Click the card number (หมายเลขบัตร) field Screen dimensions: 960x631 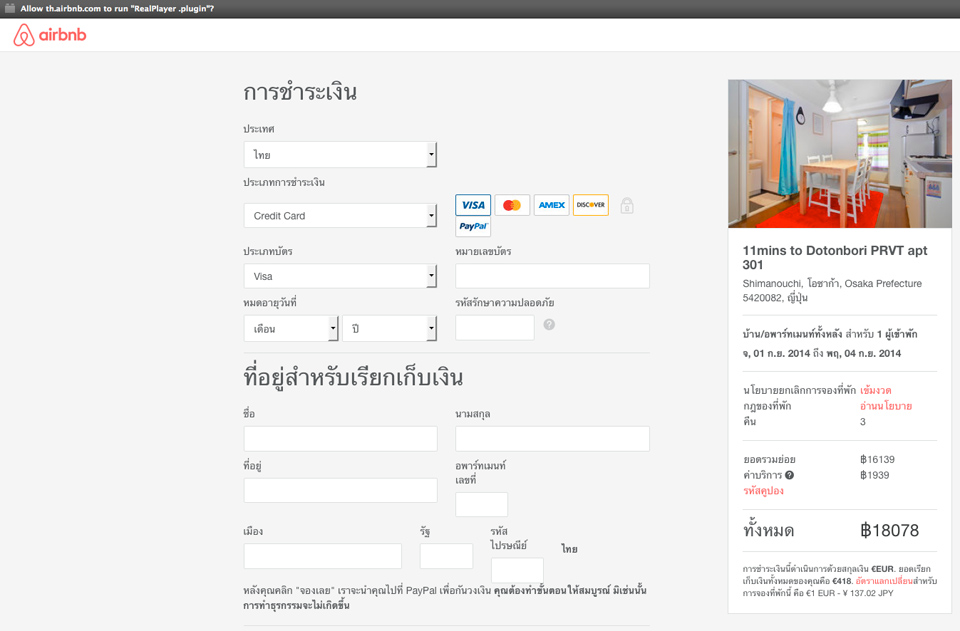[x=552, y=276]
